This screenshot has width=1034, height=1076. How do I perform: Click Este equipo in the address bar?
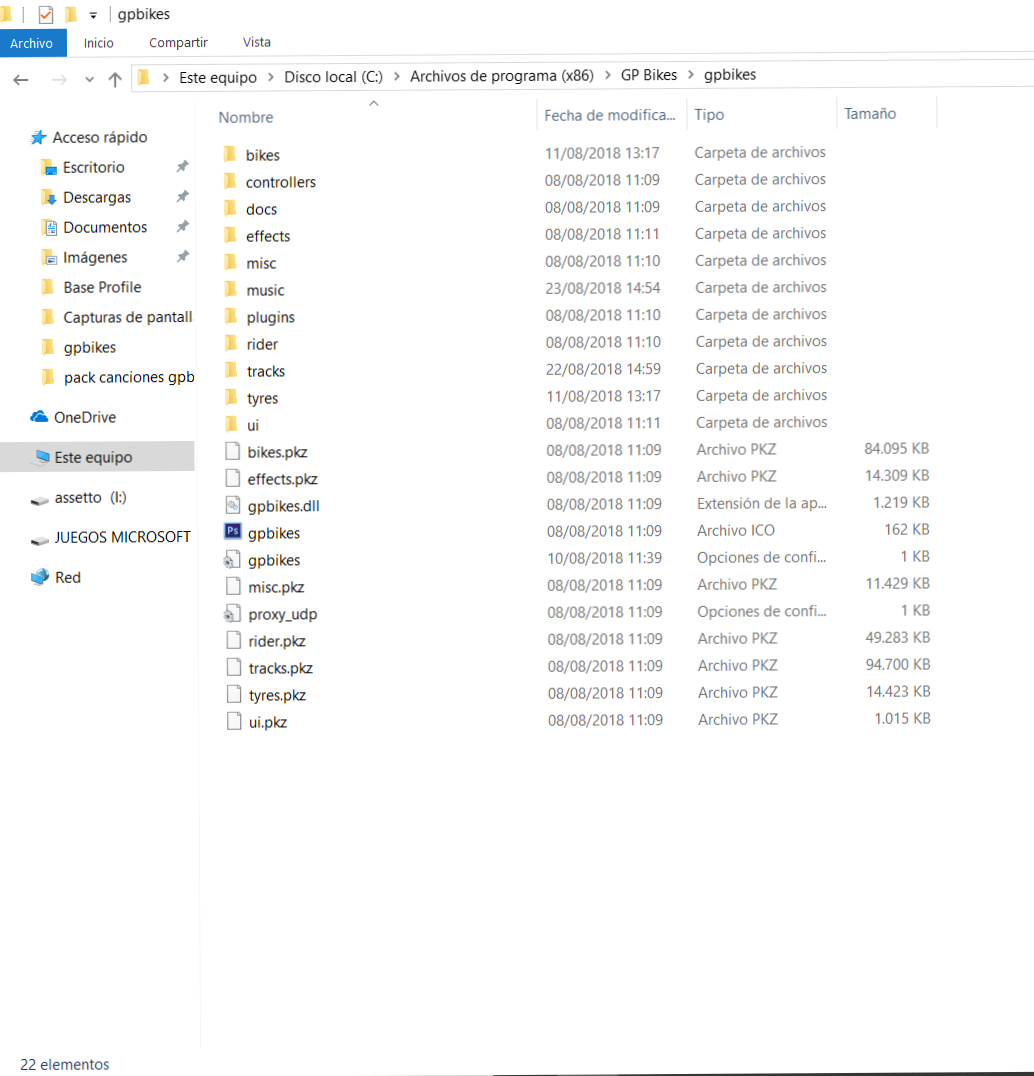(218, 78)
